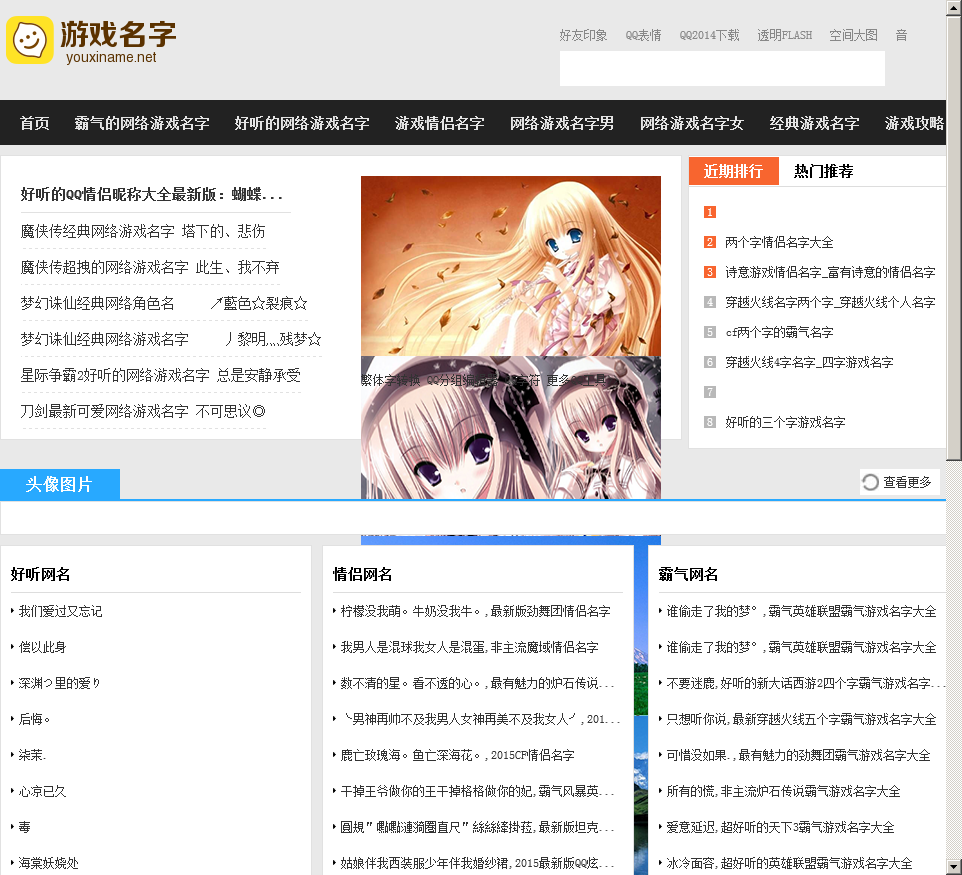Open 爱意延迟 天下3 article
Image resolution: width=962 pixels, height=875 pixels.
[780, 827]
